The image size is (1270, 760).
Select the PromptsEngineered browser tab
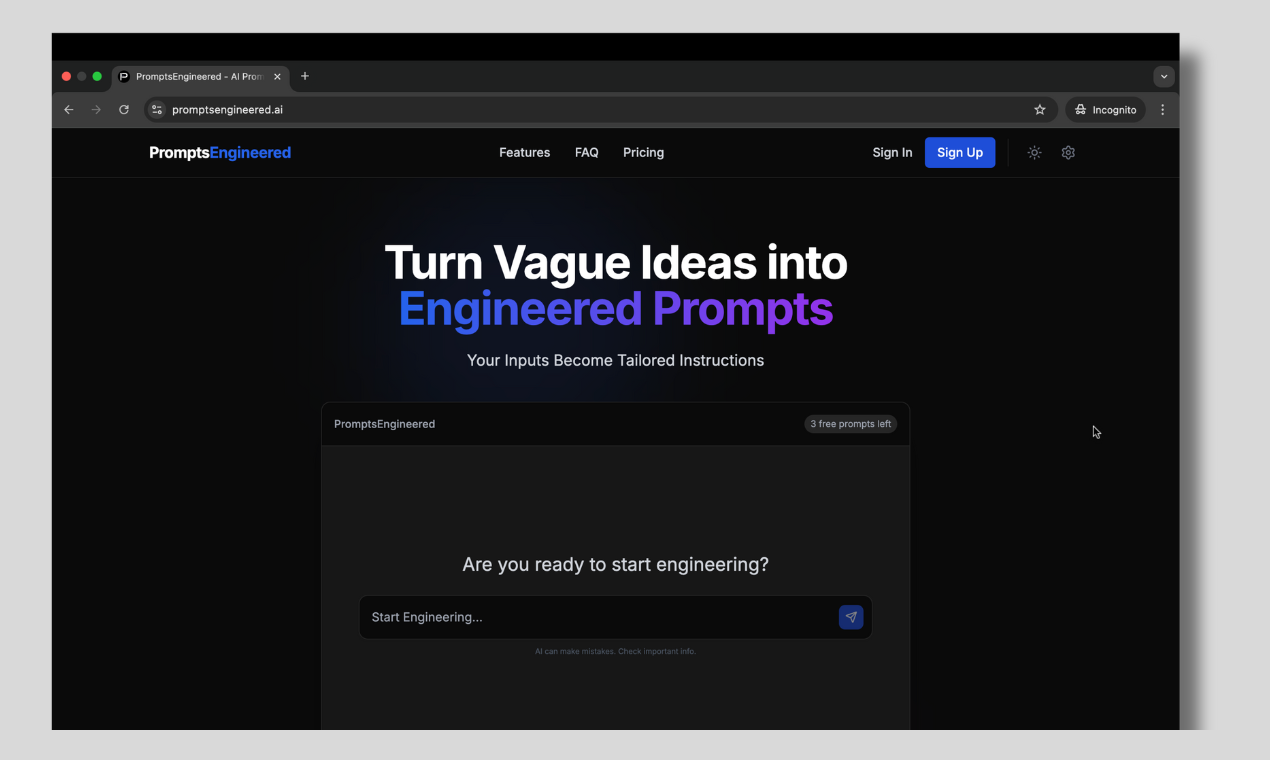point(200,77)
